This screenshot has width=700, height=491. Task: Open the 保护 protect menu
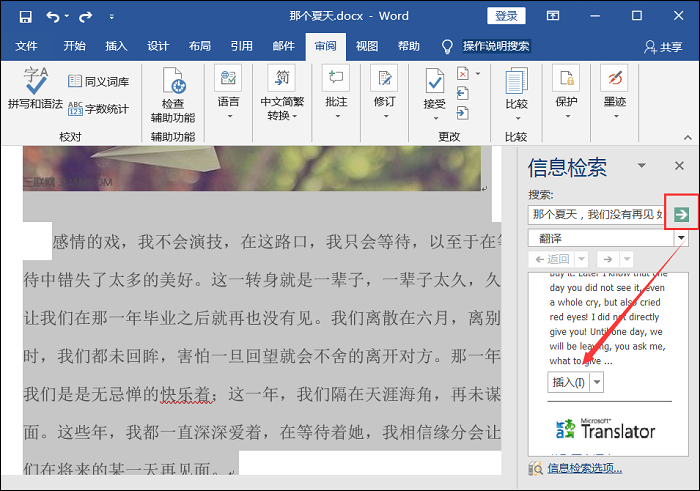[x=566, y=92]
